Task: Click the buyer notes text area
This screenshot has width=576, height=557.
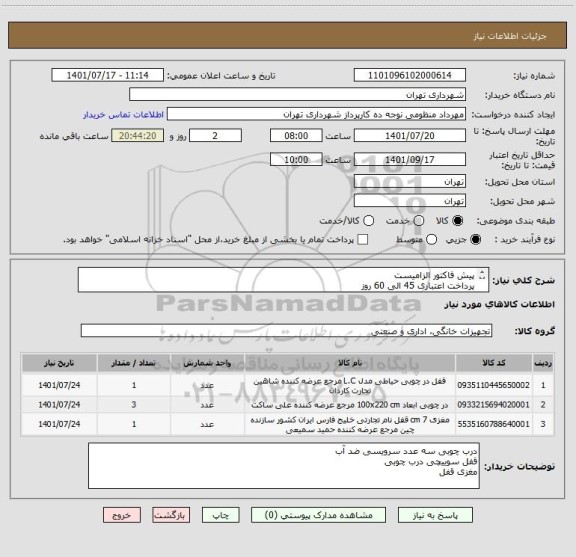Action: point(284,466)
